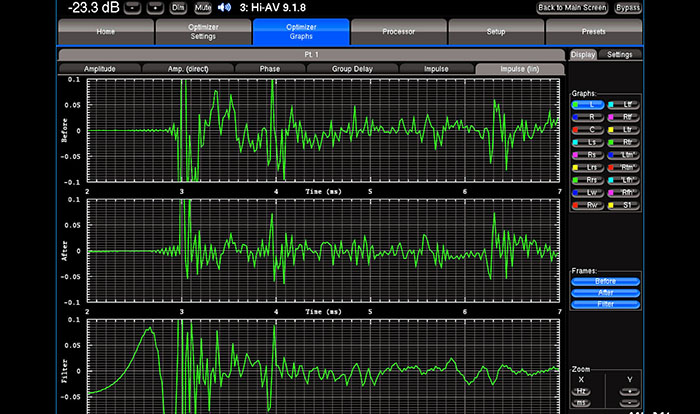Click the Y zoom plus button
Screen dimensions: 700x414
coord(629,392)
